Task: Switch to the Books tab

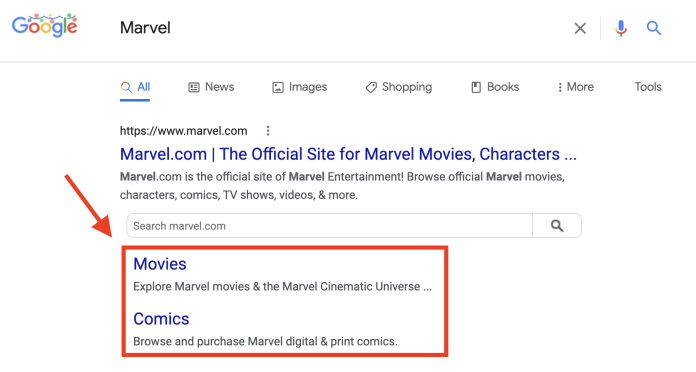Action: tap(495, 87)
